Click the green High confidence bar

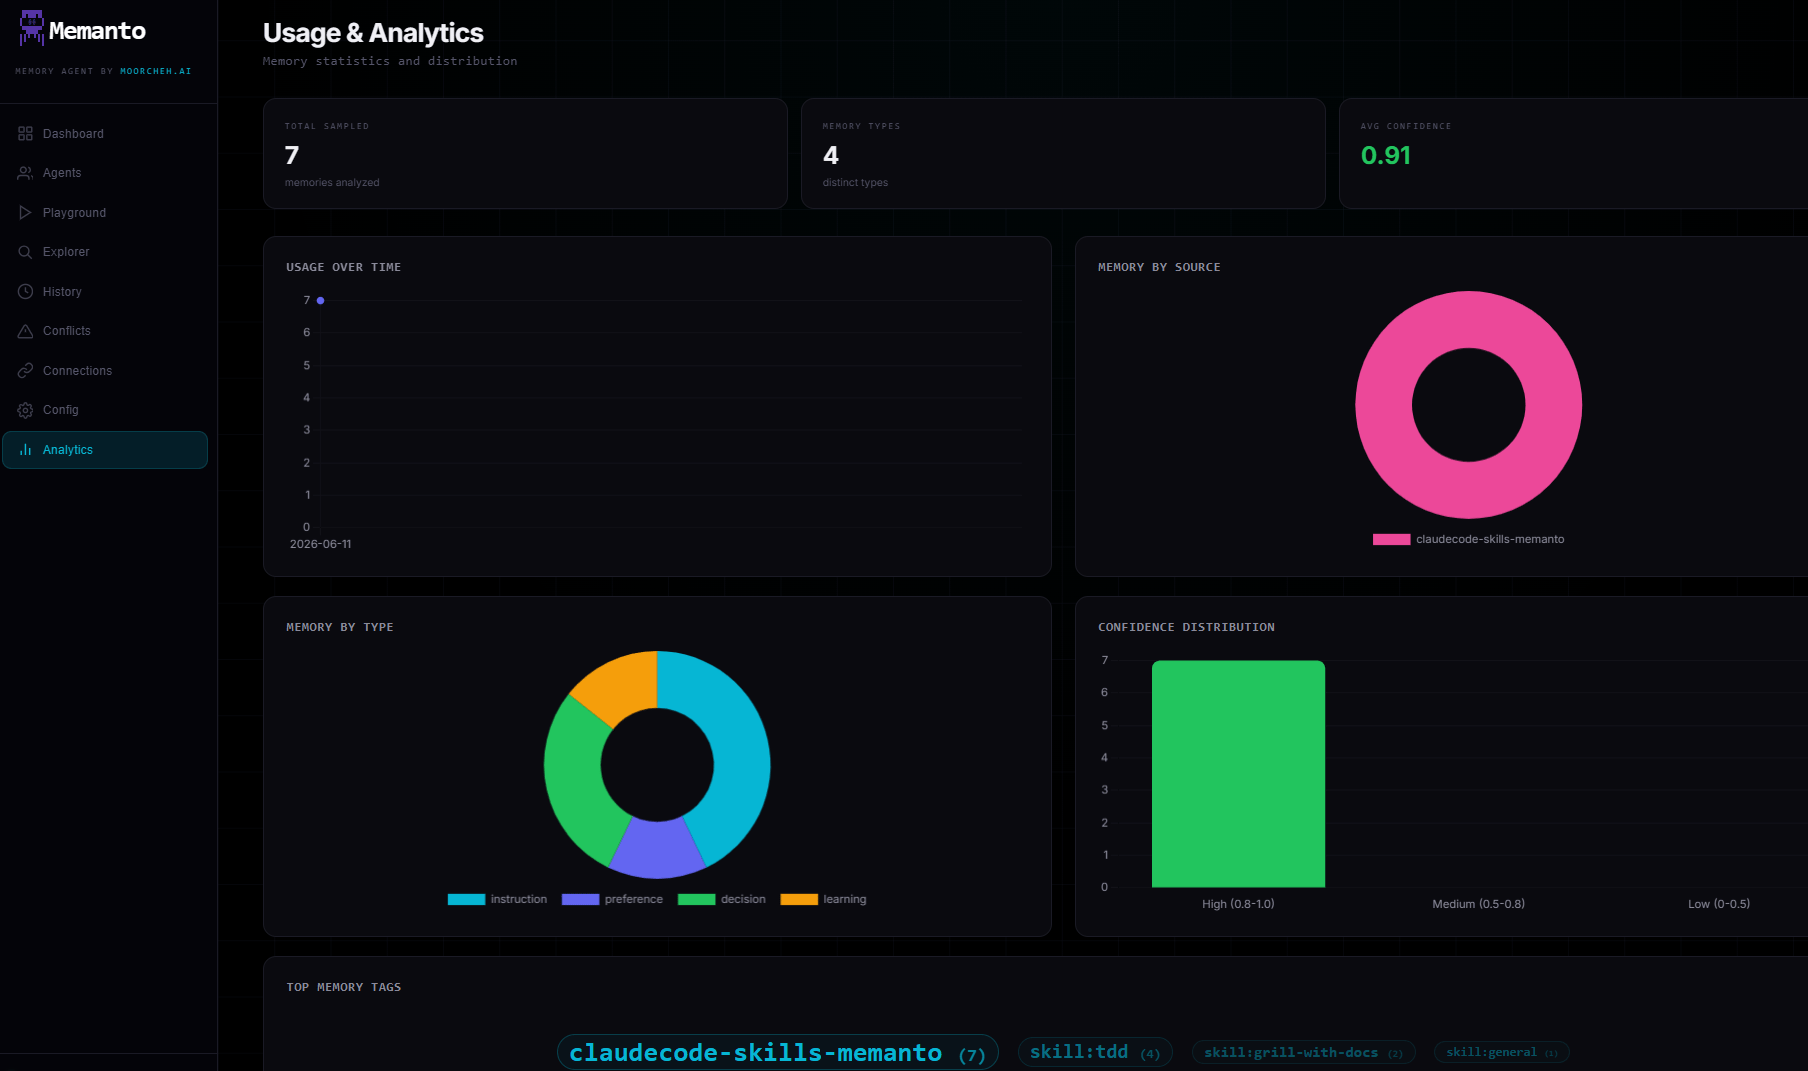pyautogui.click(x=1238, y=774)
